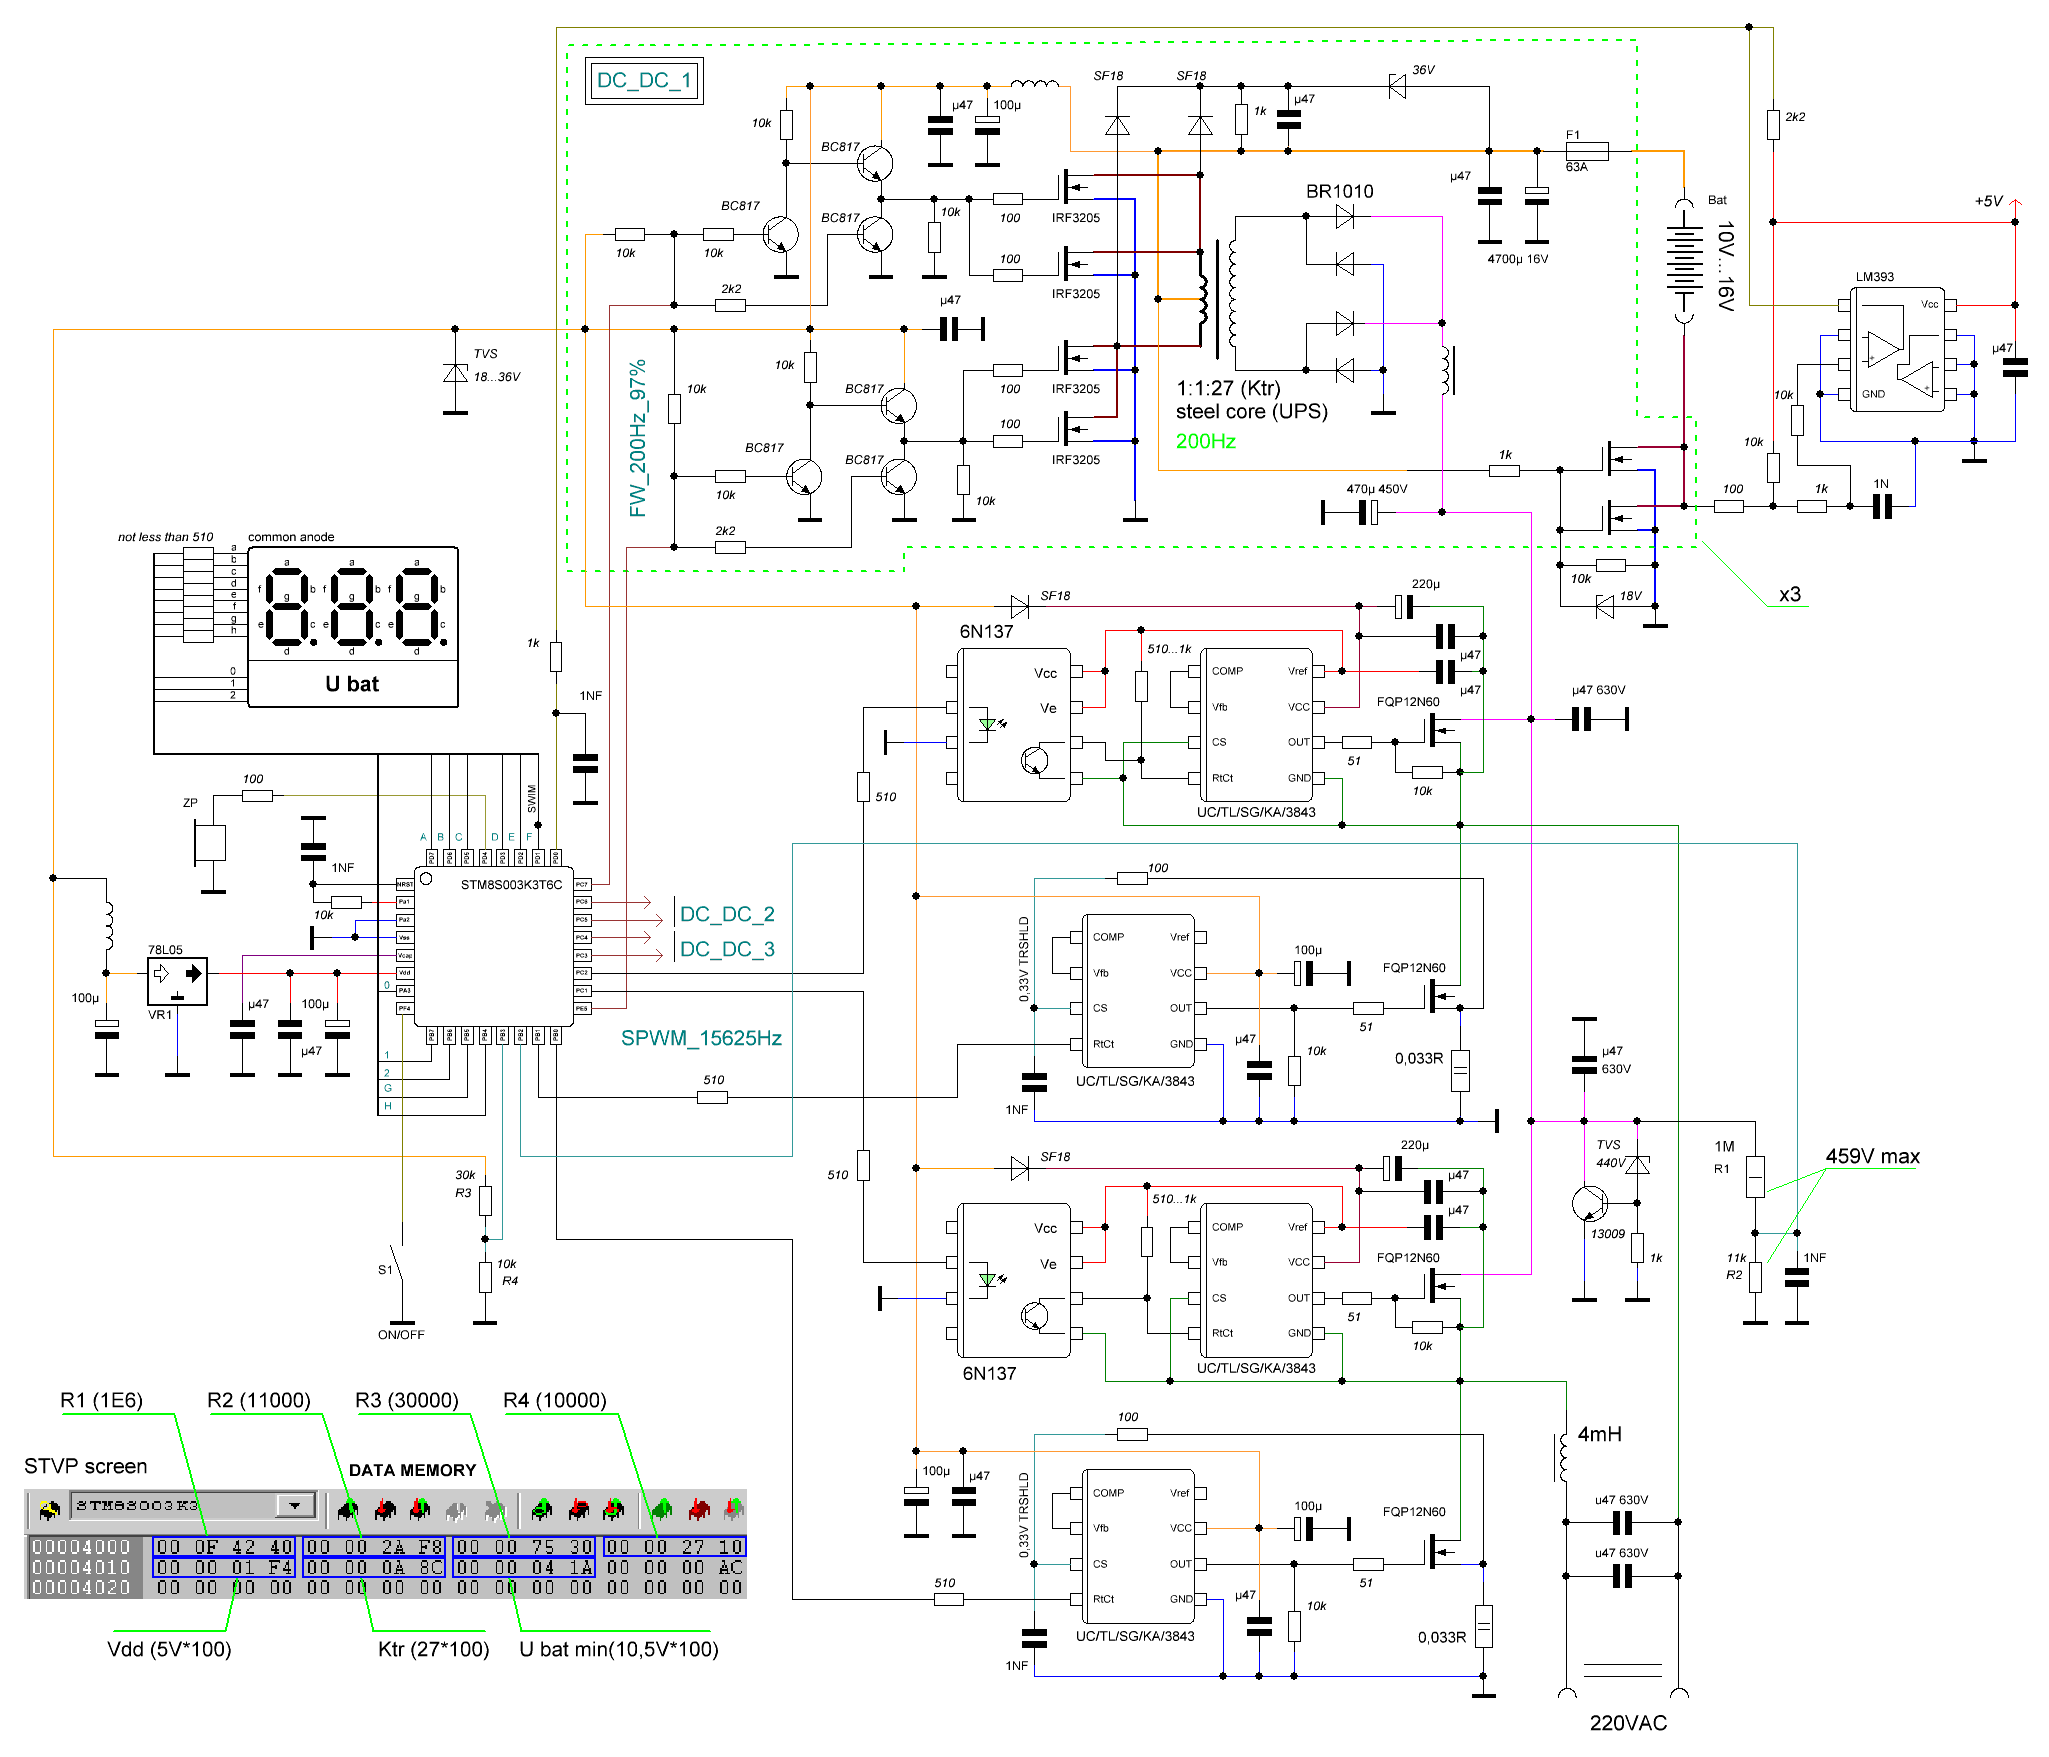The image size is (2049, 1757).
Task: Click the plain black chip toolbar icon
Action: coord(348,1510)
